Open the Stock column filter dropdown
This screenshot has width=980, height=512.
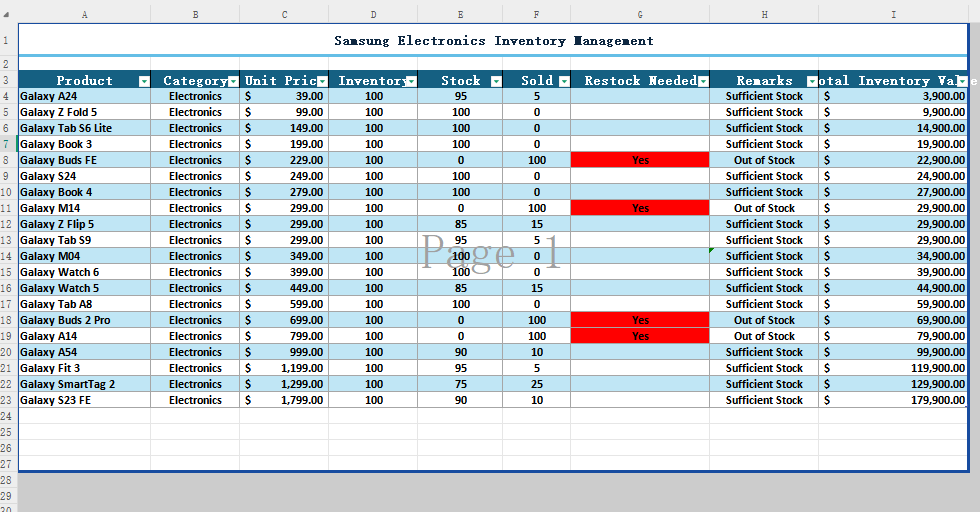(x=496, y=81)
